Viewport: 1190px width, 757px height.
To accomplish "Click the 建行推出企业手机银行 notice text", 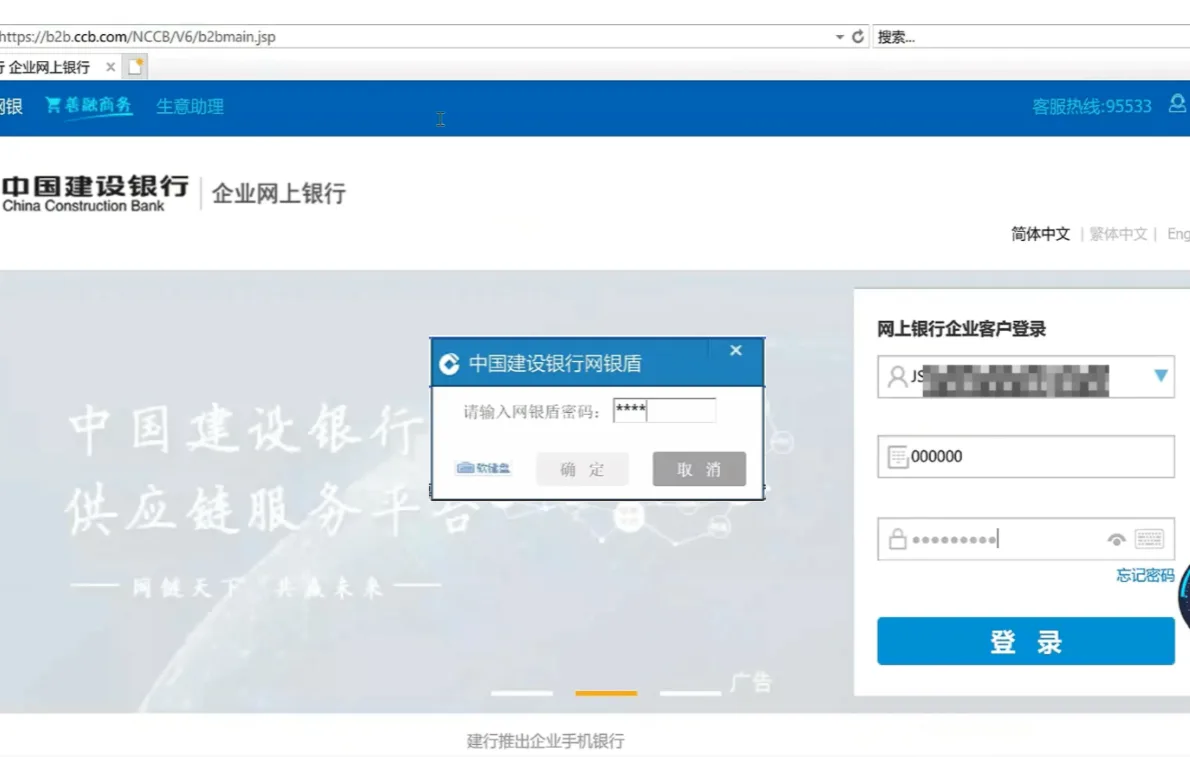I will click(x=545, y=741).
